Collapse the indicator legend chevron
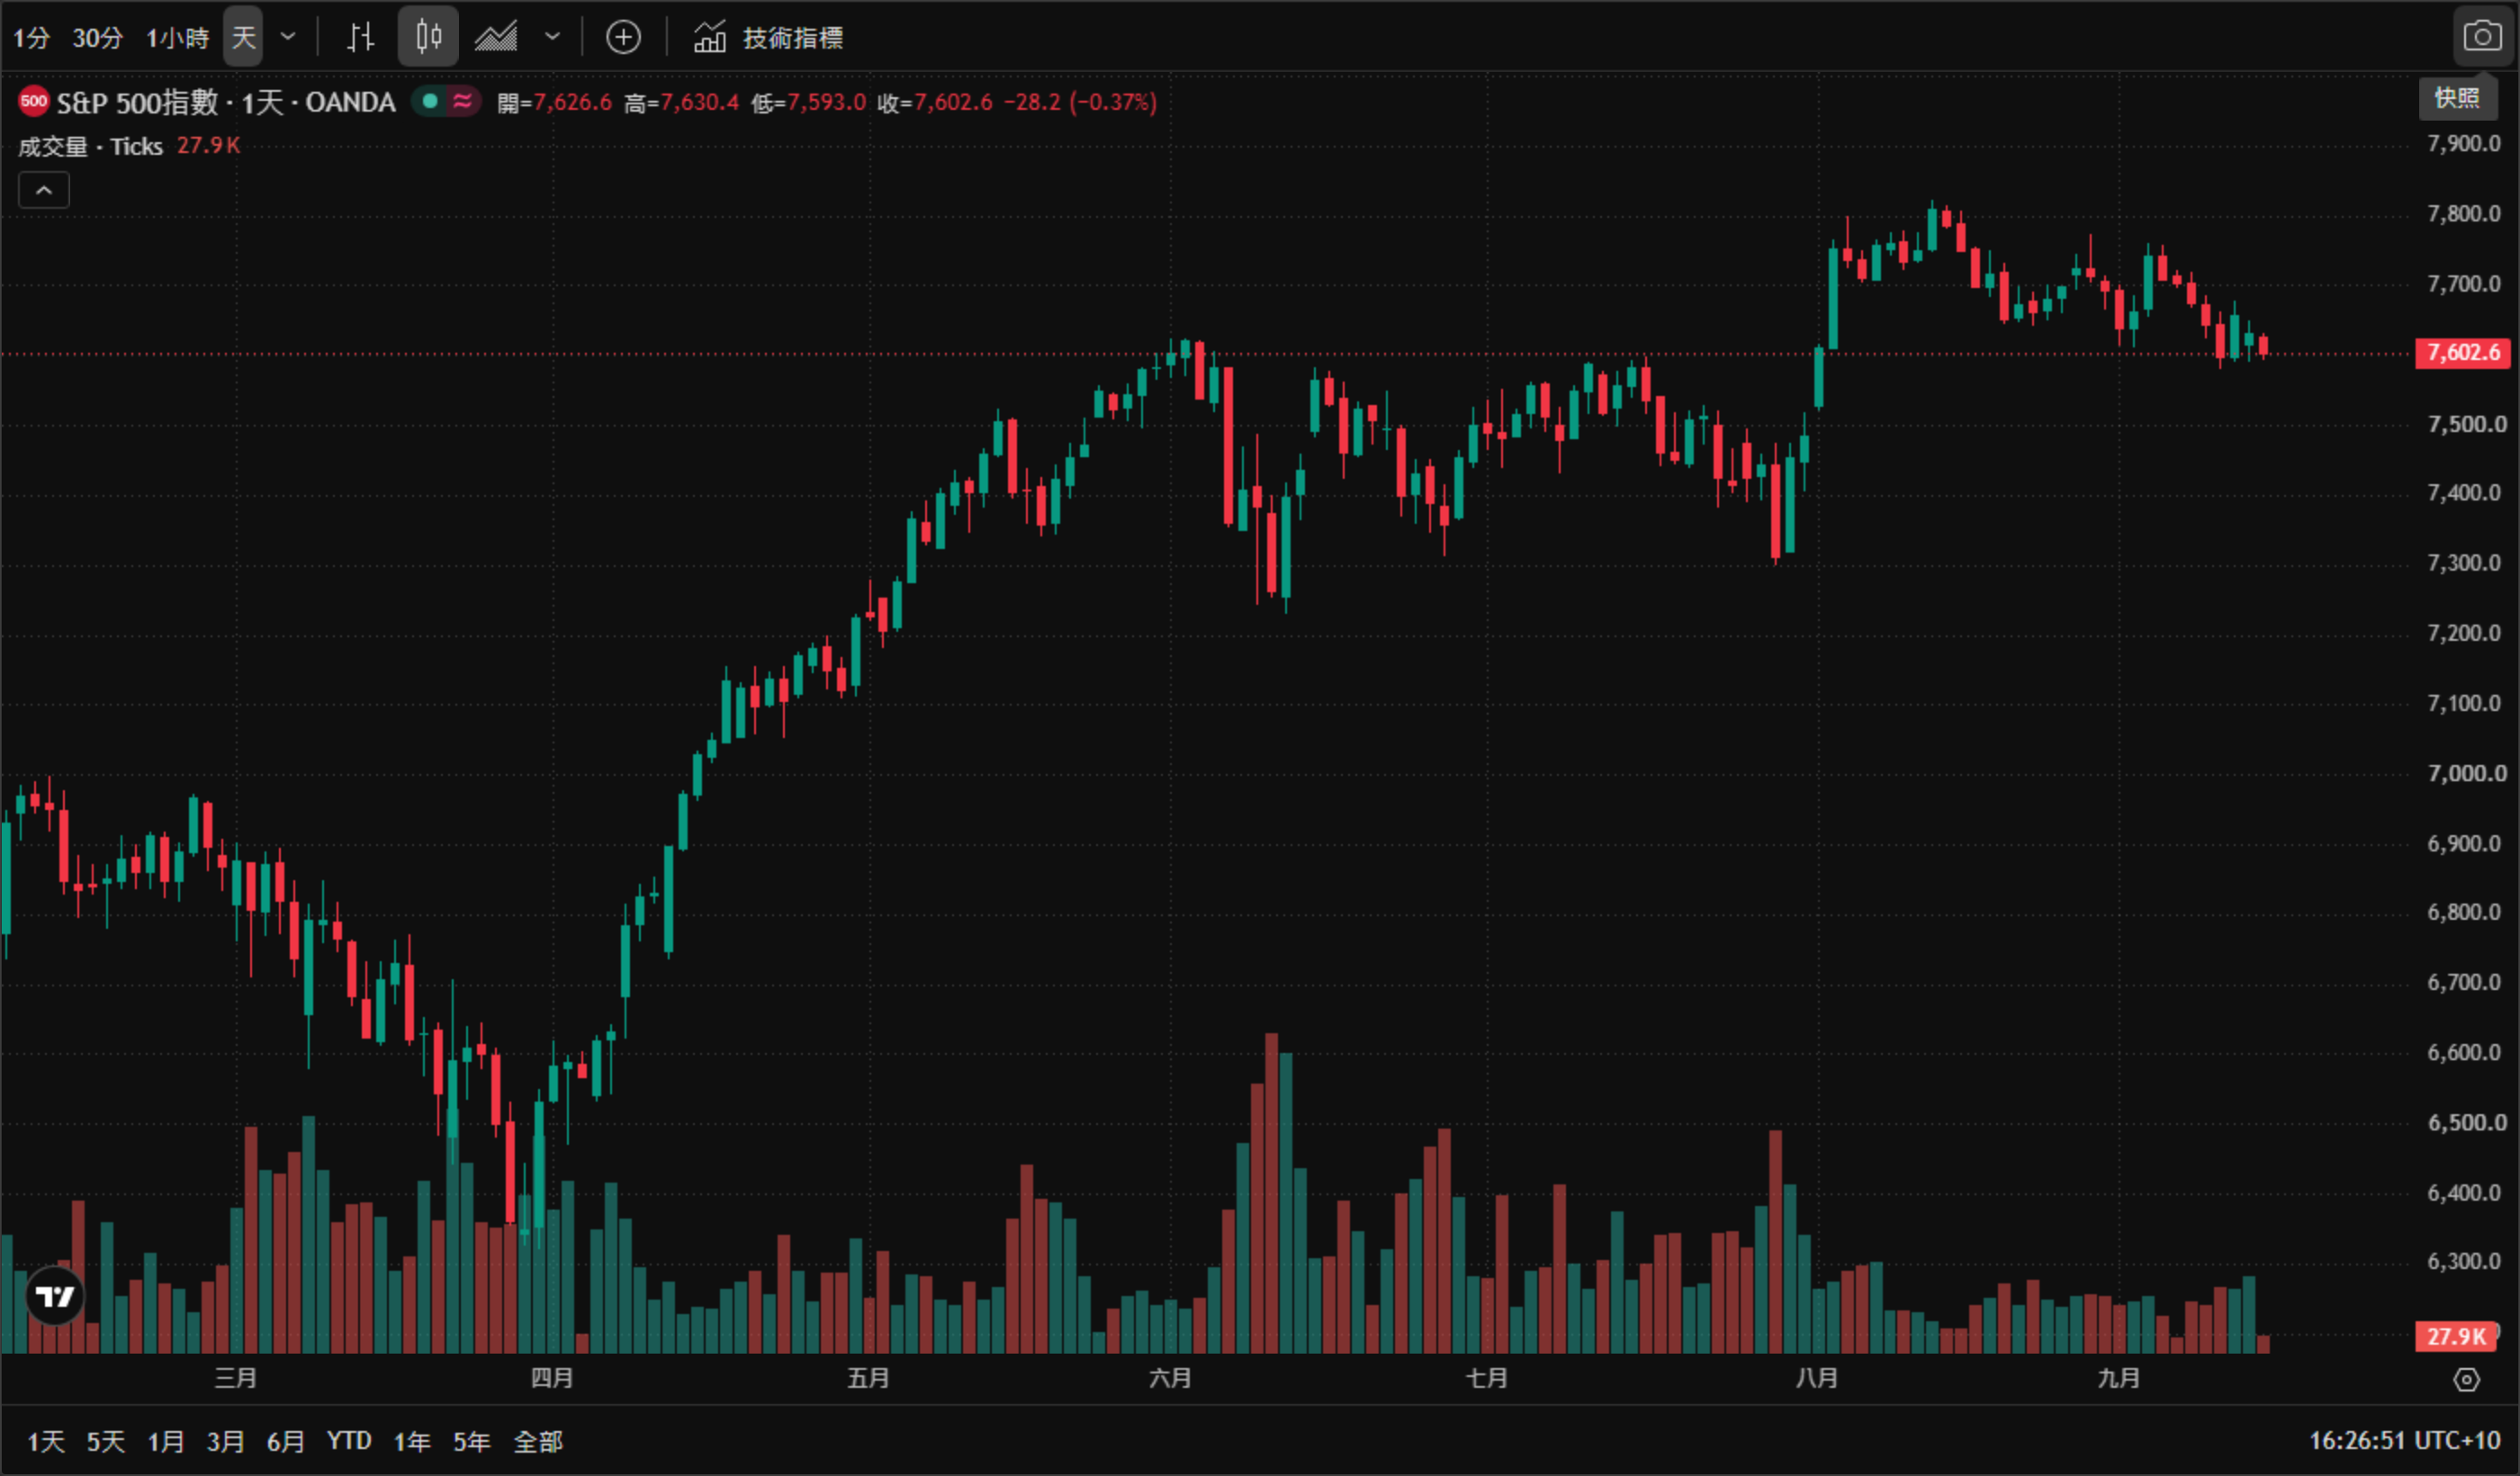This screenshot has height=1476, width=2520. pyautogui.click(x=44, y=190)
